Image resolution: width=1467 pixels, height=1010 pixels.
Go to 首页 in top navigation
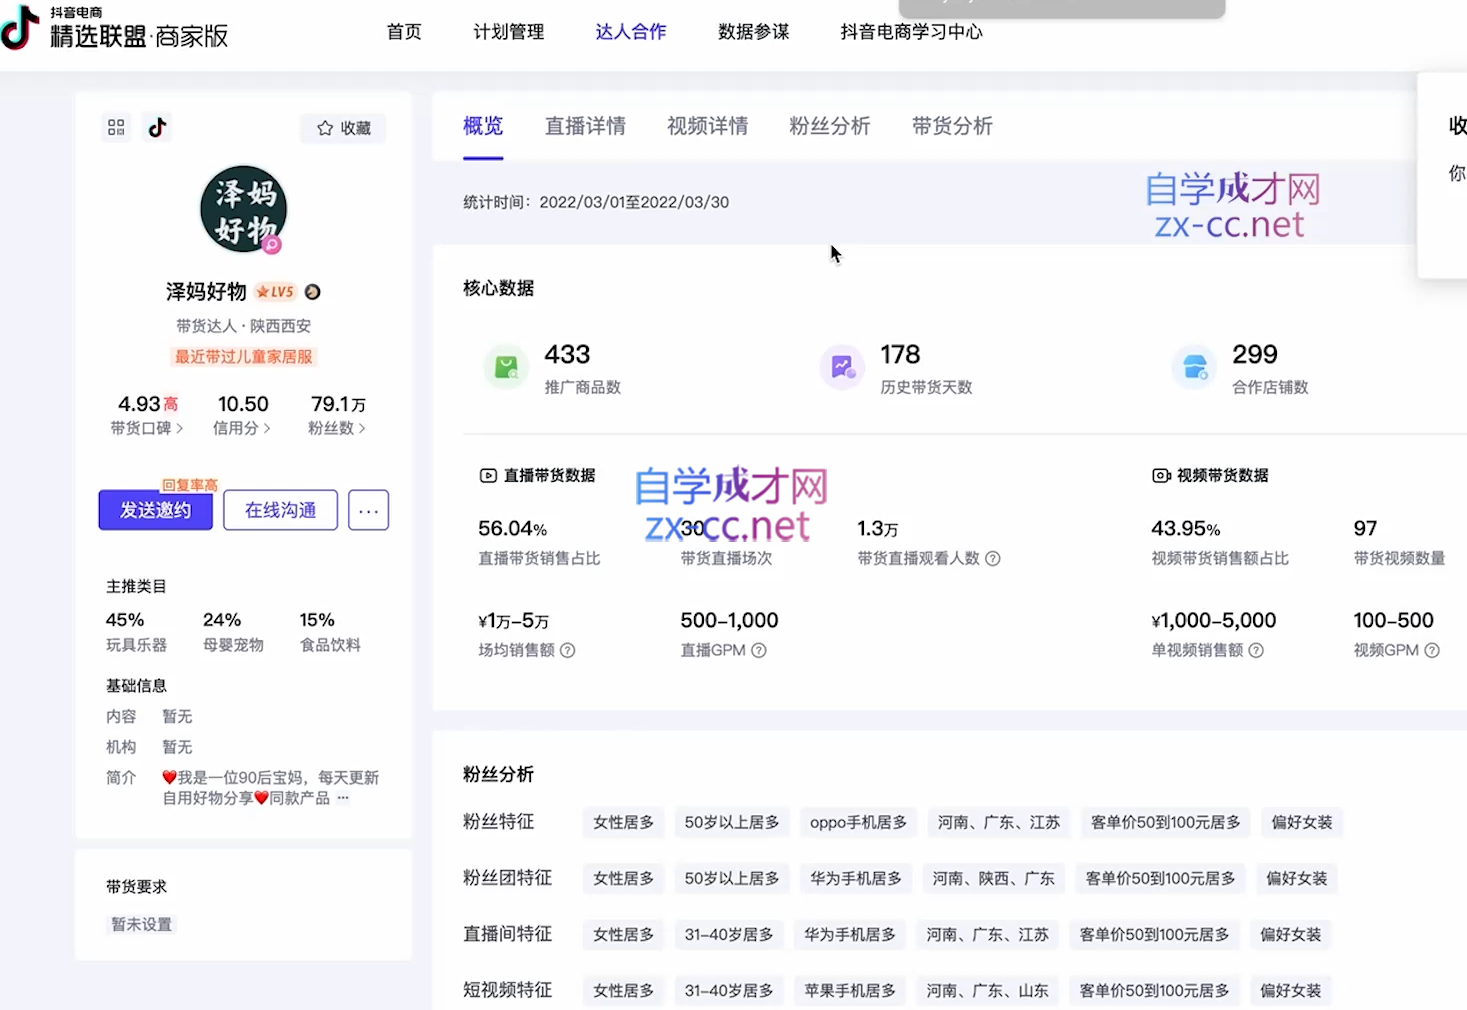404,32
